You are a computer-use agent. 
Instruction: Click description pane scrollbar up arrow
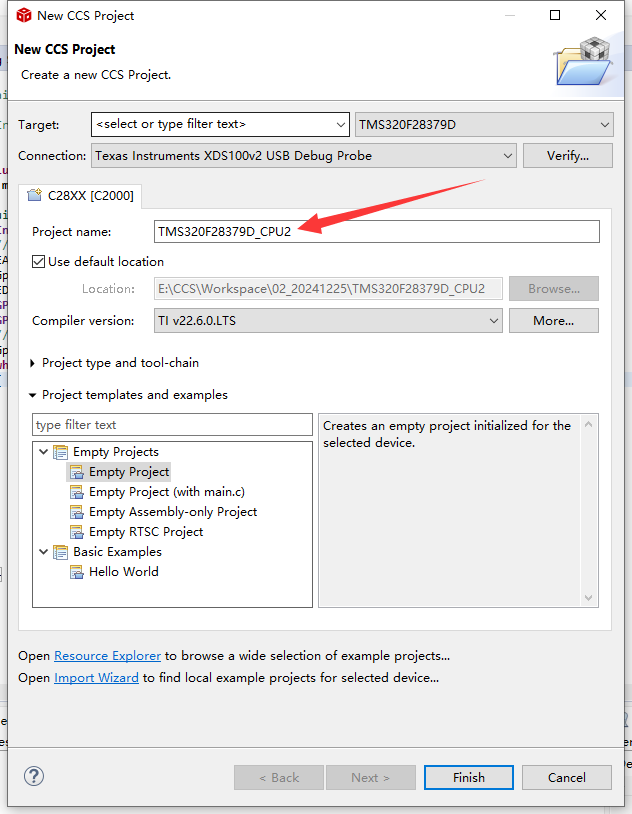point(588,424)
